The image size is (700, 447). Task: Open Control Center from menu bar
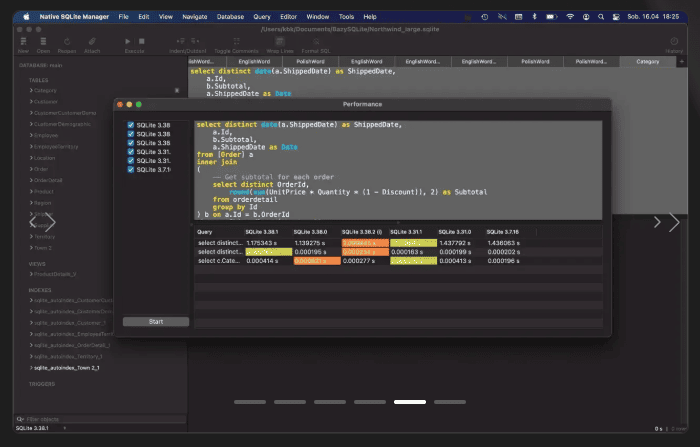tap(616, 17)
